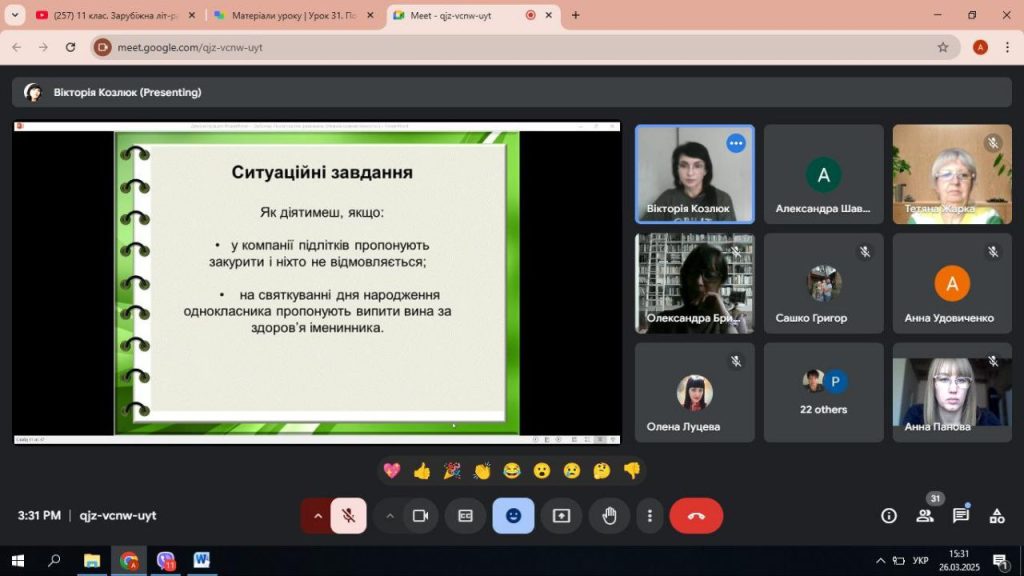
Task: Expand video settings arrow beside camera
Action: coord(390,516)
